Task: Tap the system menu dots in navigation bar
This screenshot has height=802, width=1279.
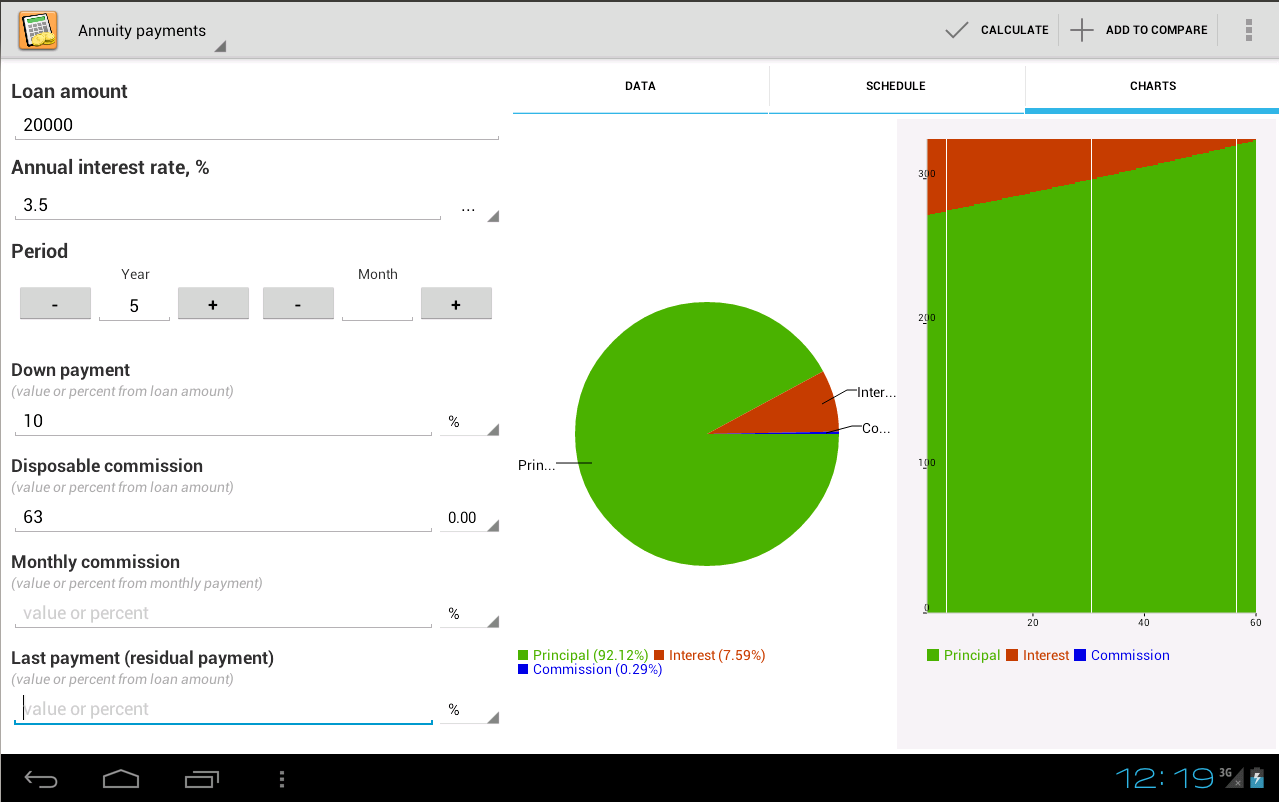Action: (282, 778)
